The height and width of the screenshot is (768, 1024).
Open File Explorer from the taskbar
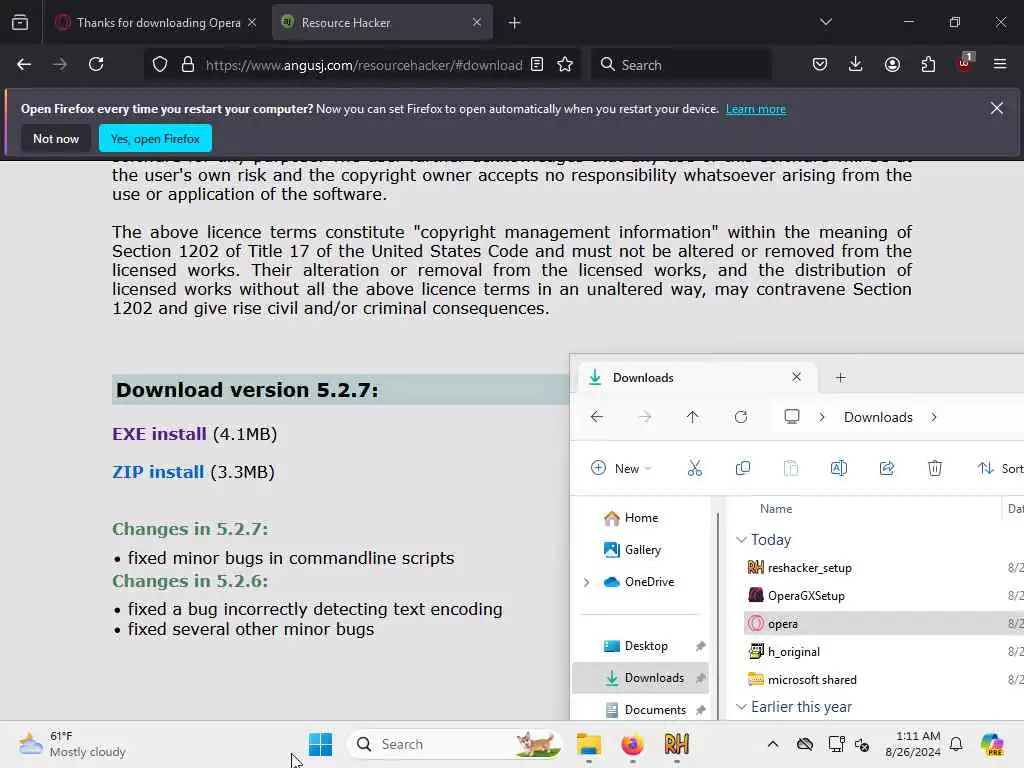[x=588, y=744]
